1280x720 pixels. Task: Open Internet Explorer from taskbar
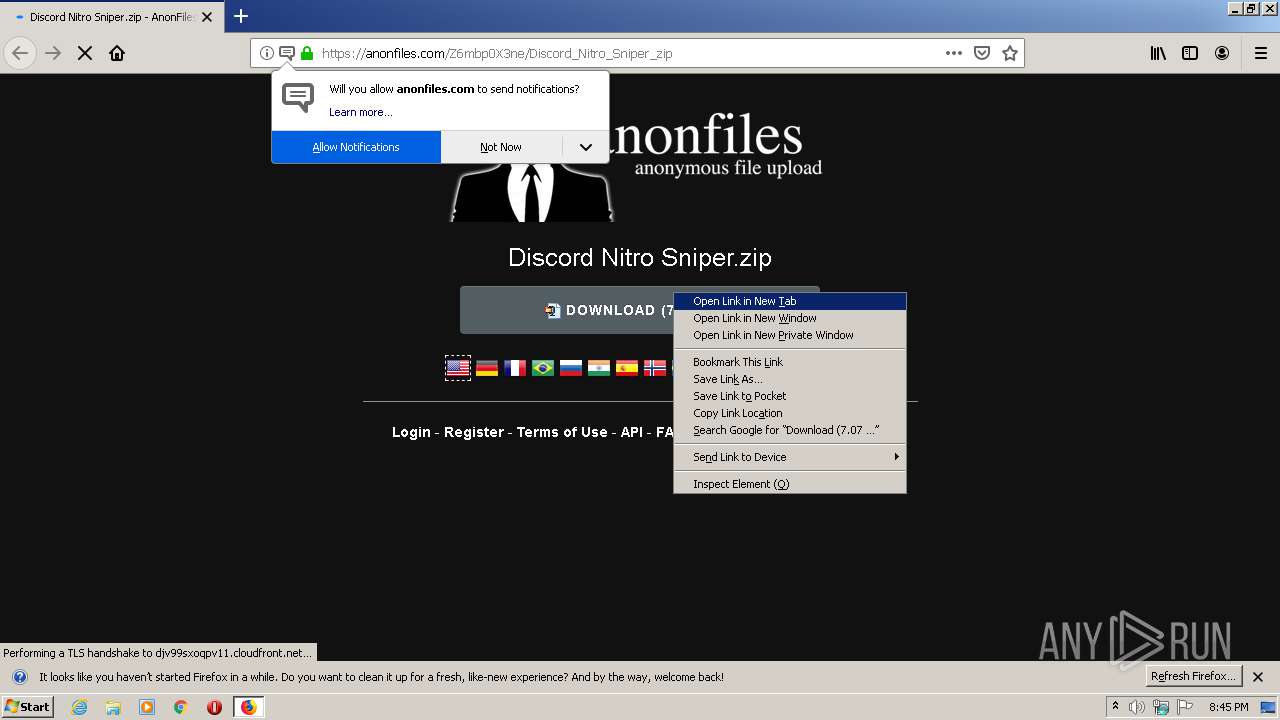[79, 707]
